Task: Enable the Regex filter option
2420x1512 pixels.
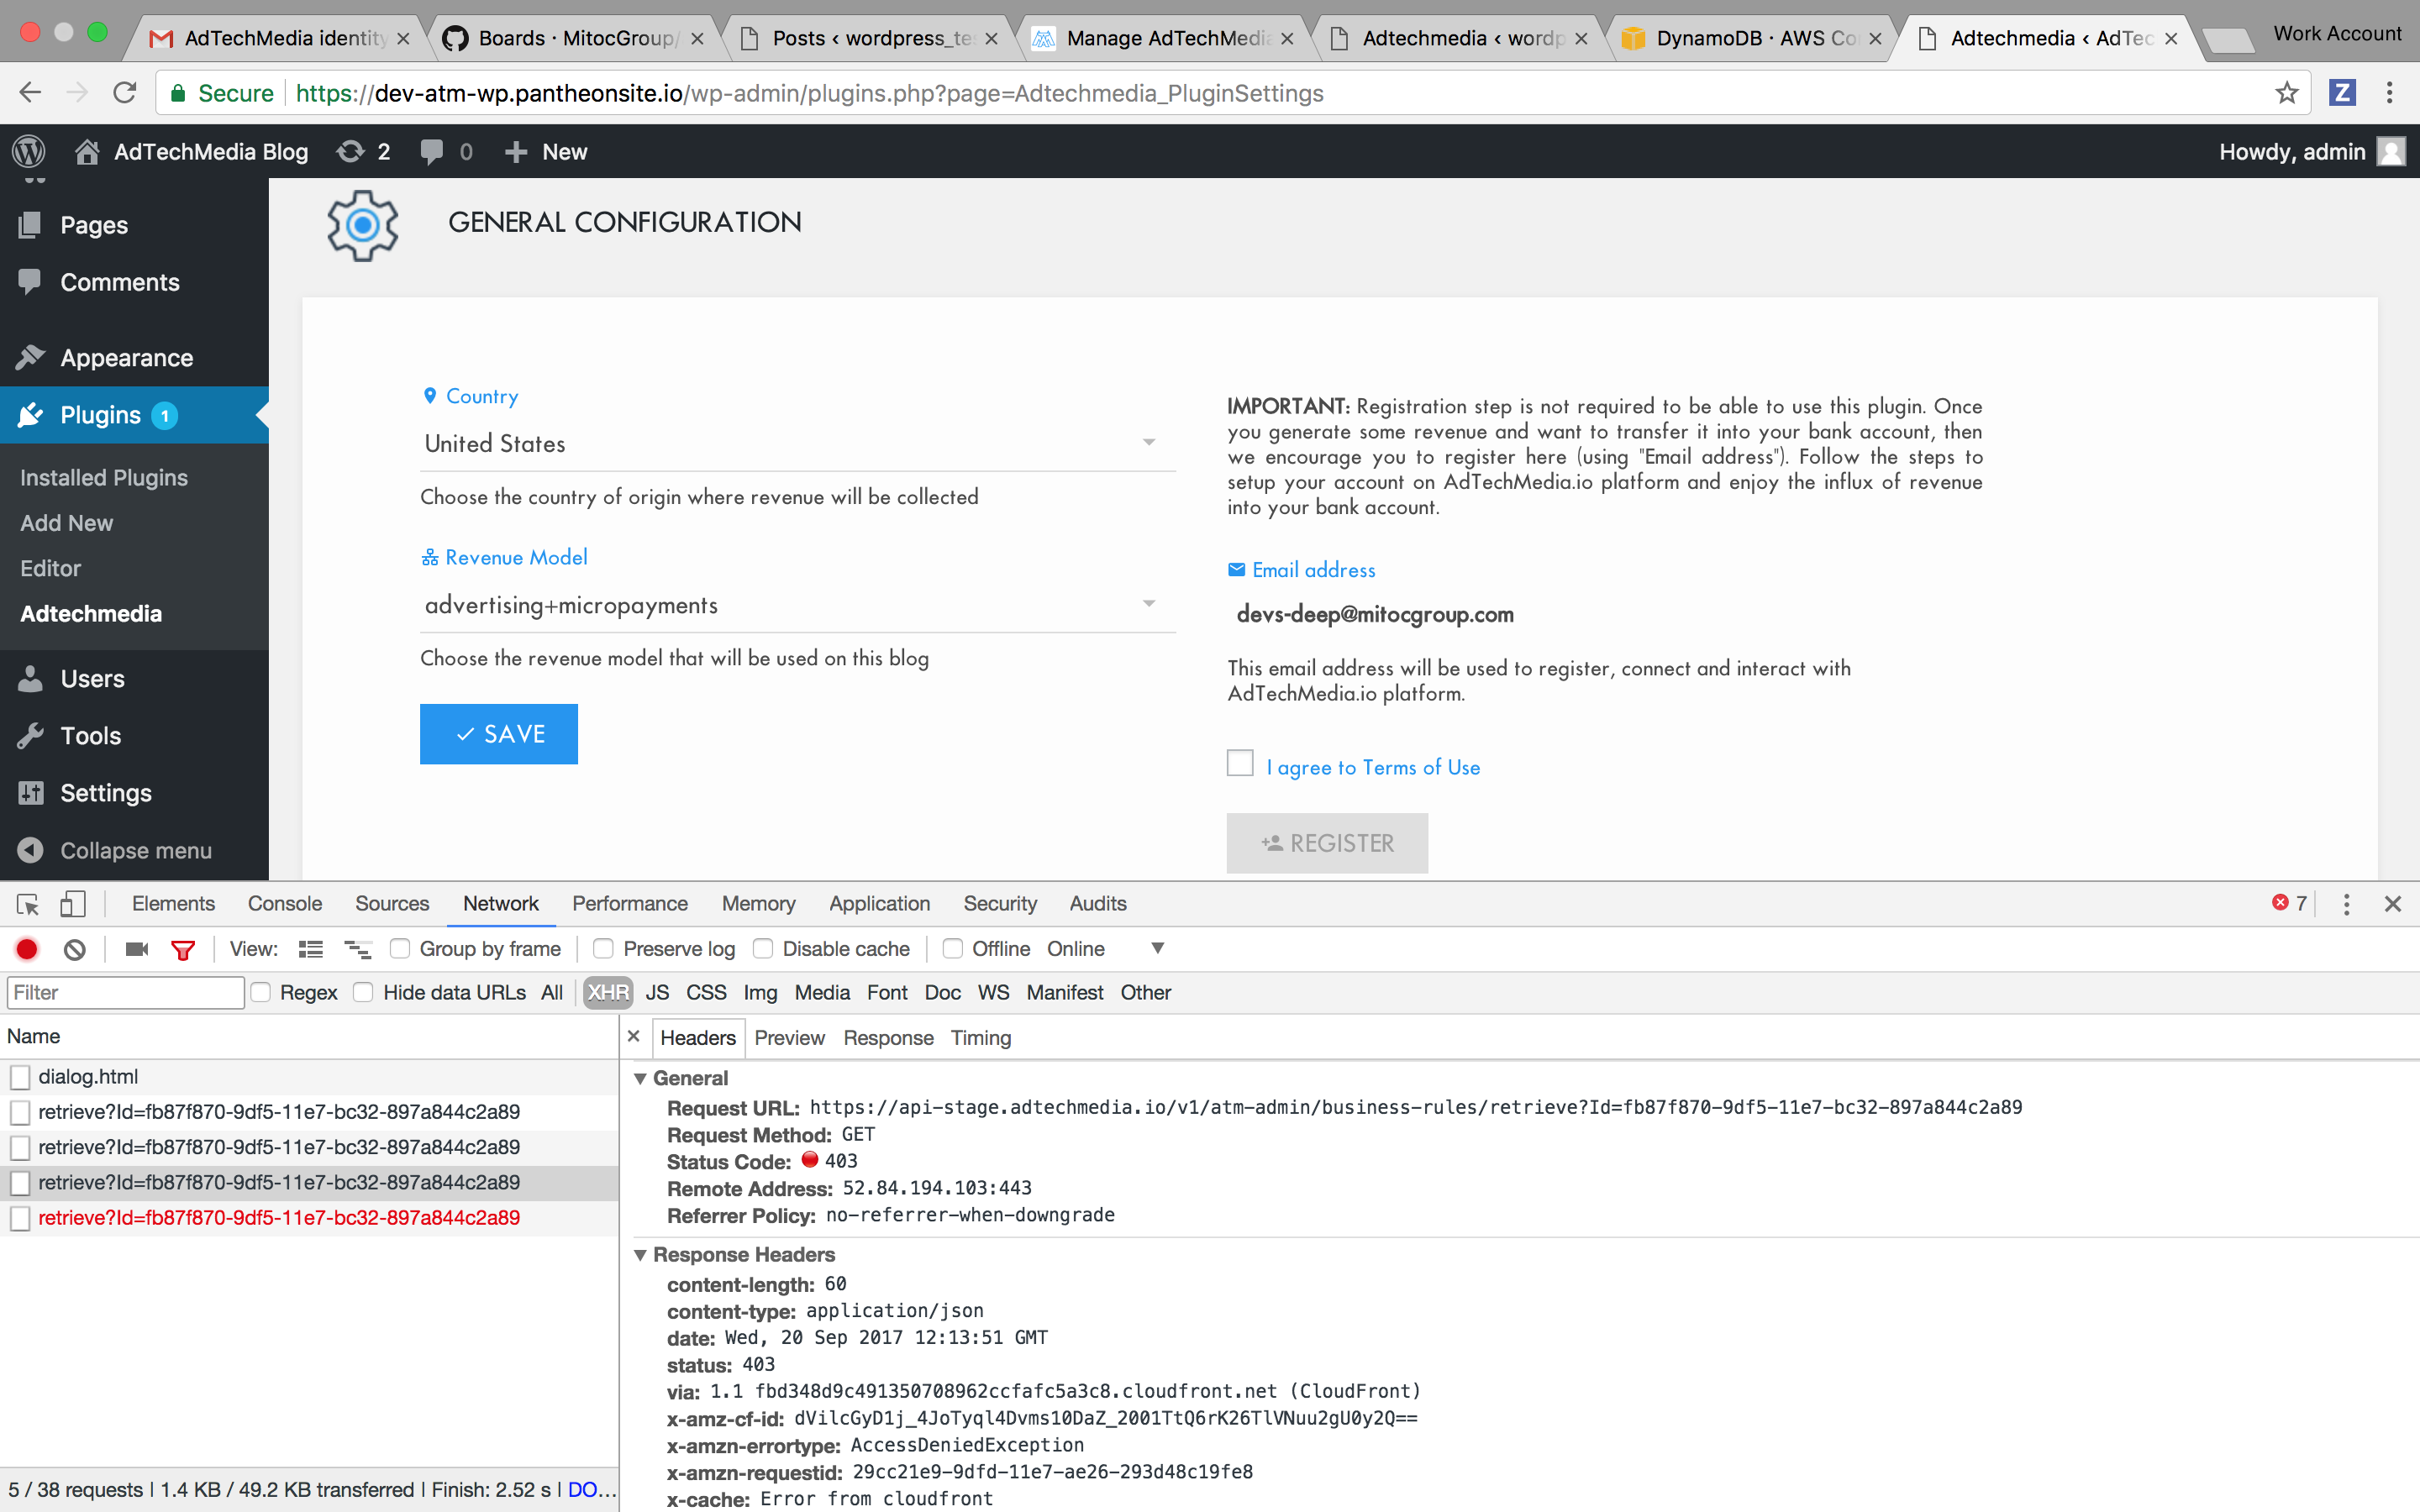Action: click(x=261, y=992)
